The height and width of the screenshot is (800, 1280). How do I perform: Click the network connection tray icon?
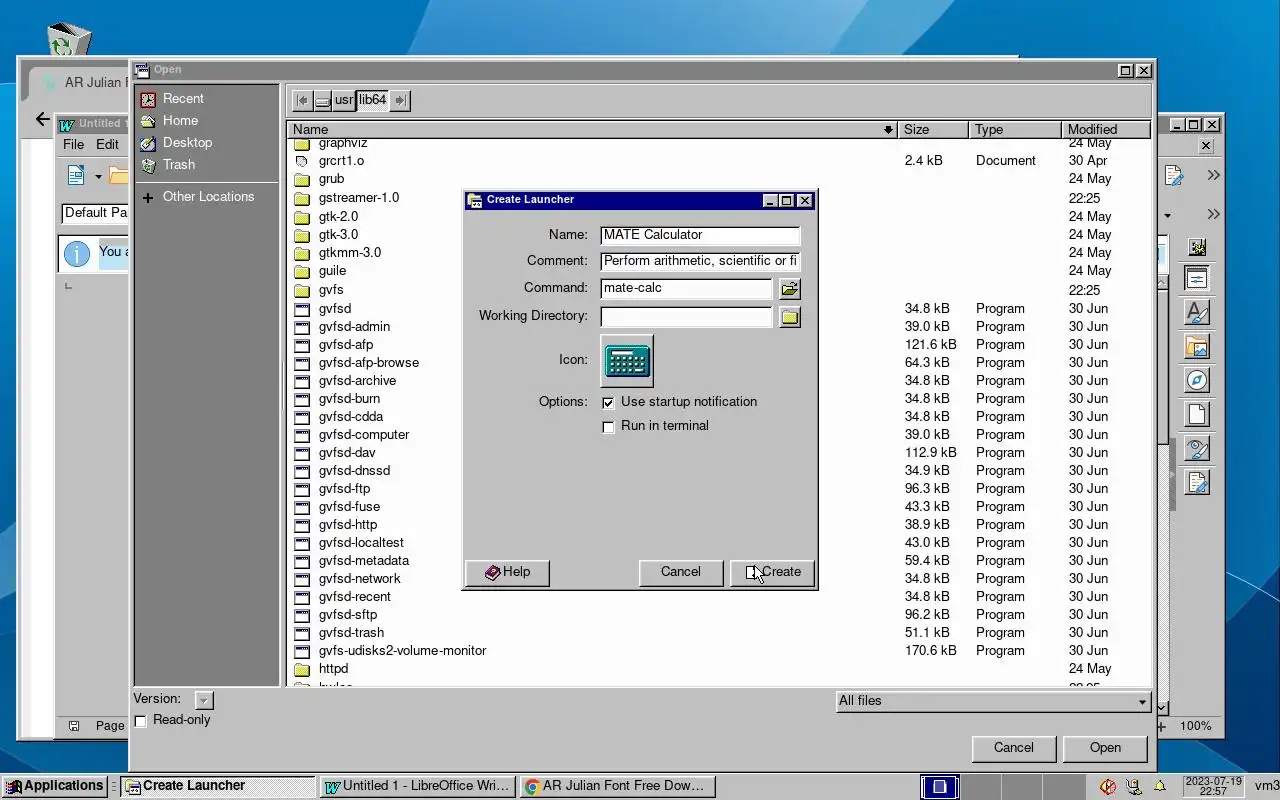1134,786
